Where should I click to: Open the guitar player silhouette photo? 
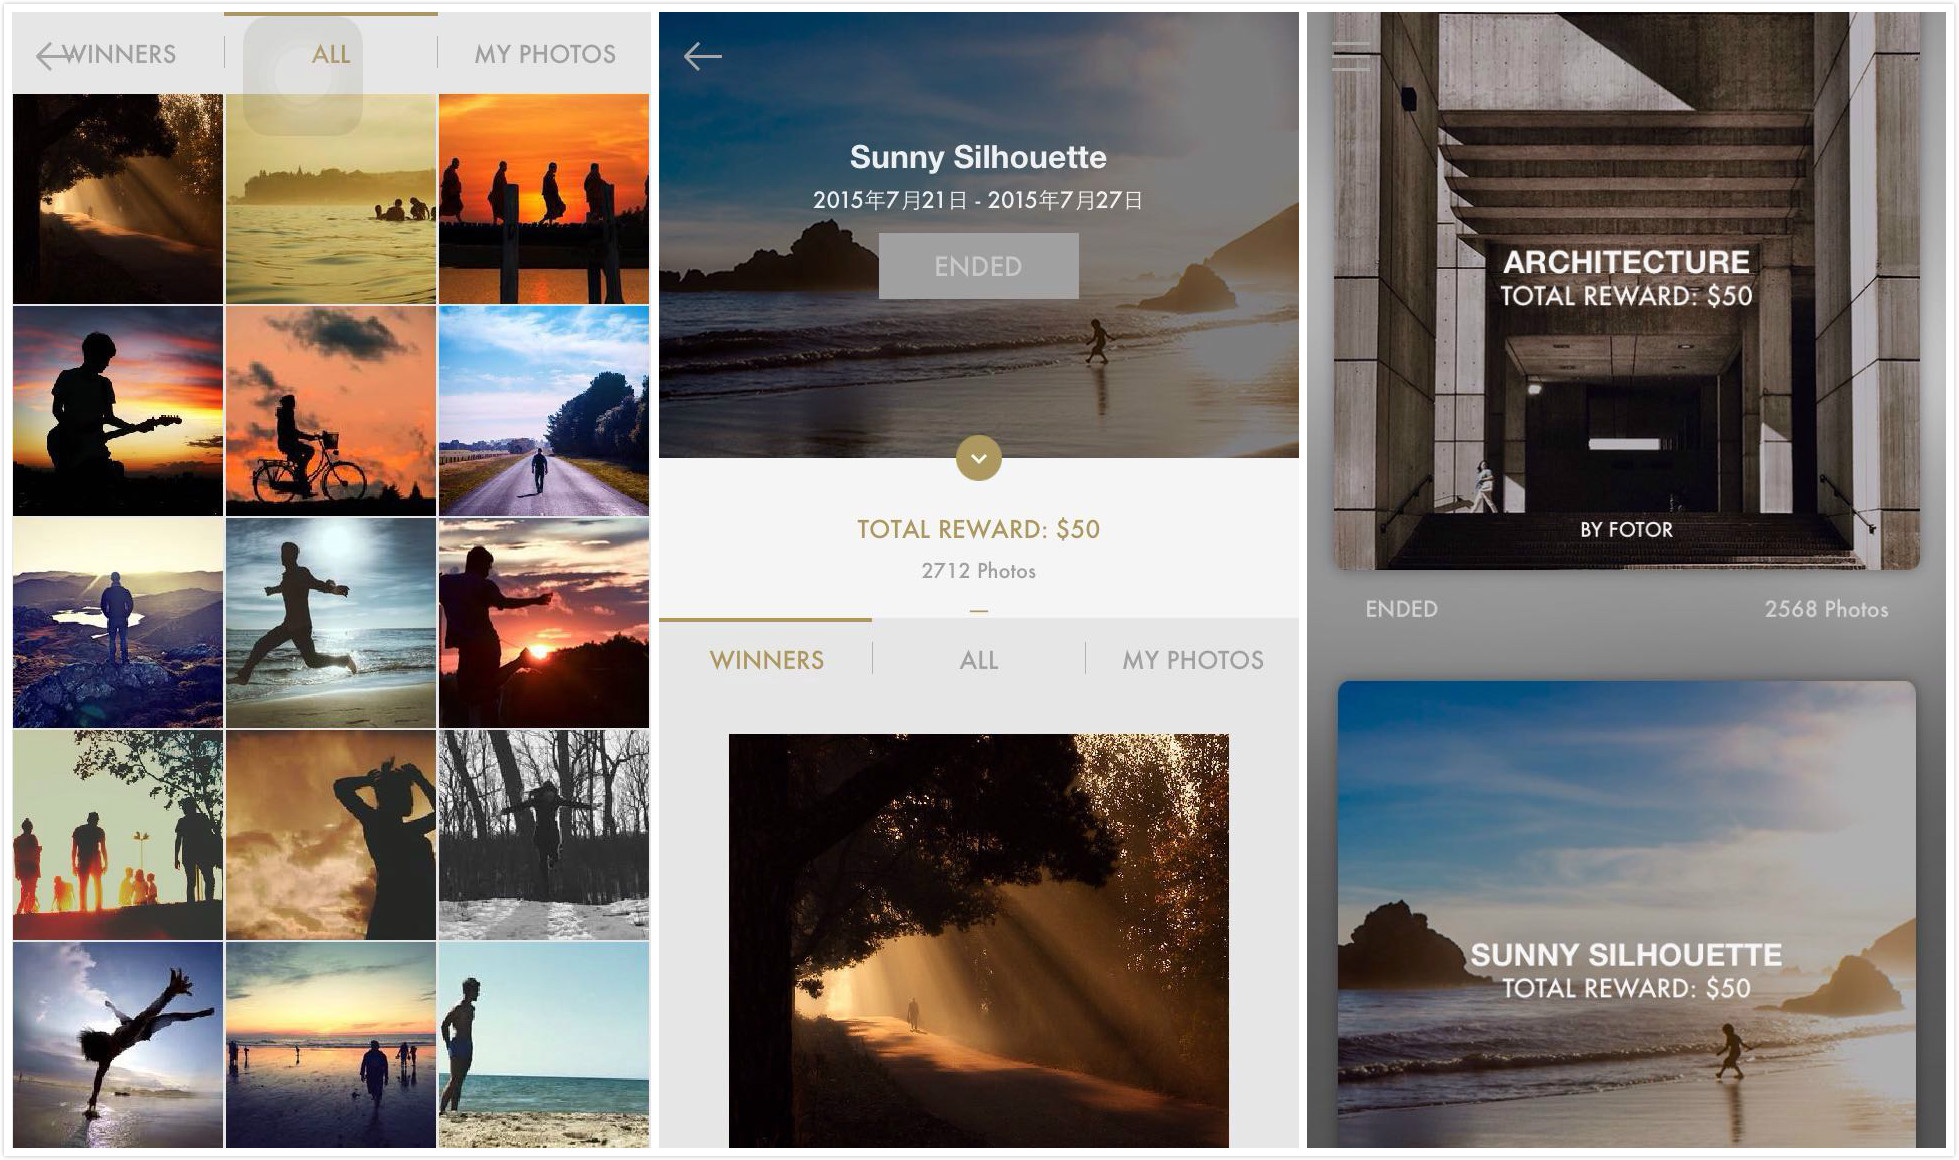tap(118, 411)
